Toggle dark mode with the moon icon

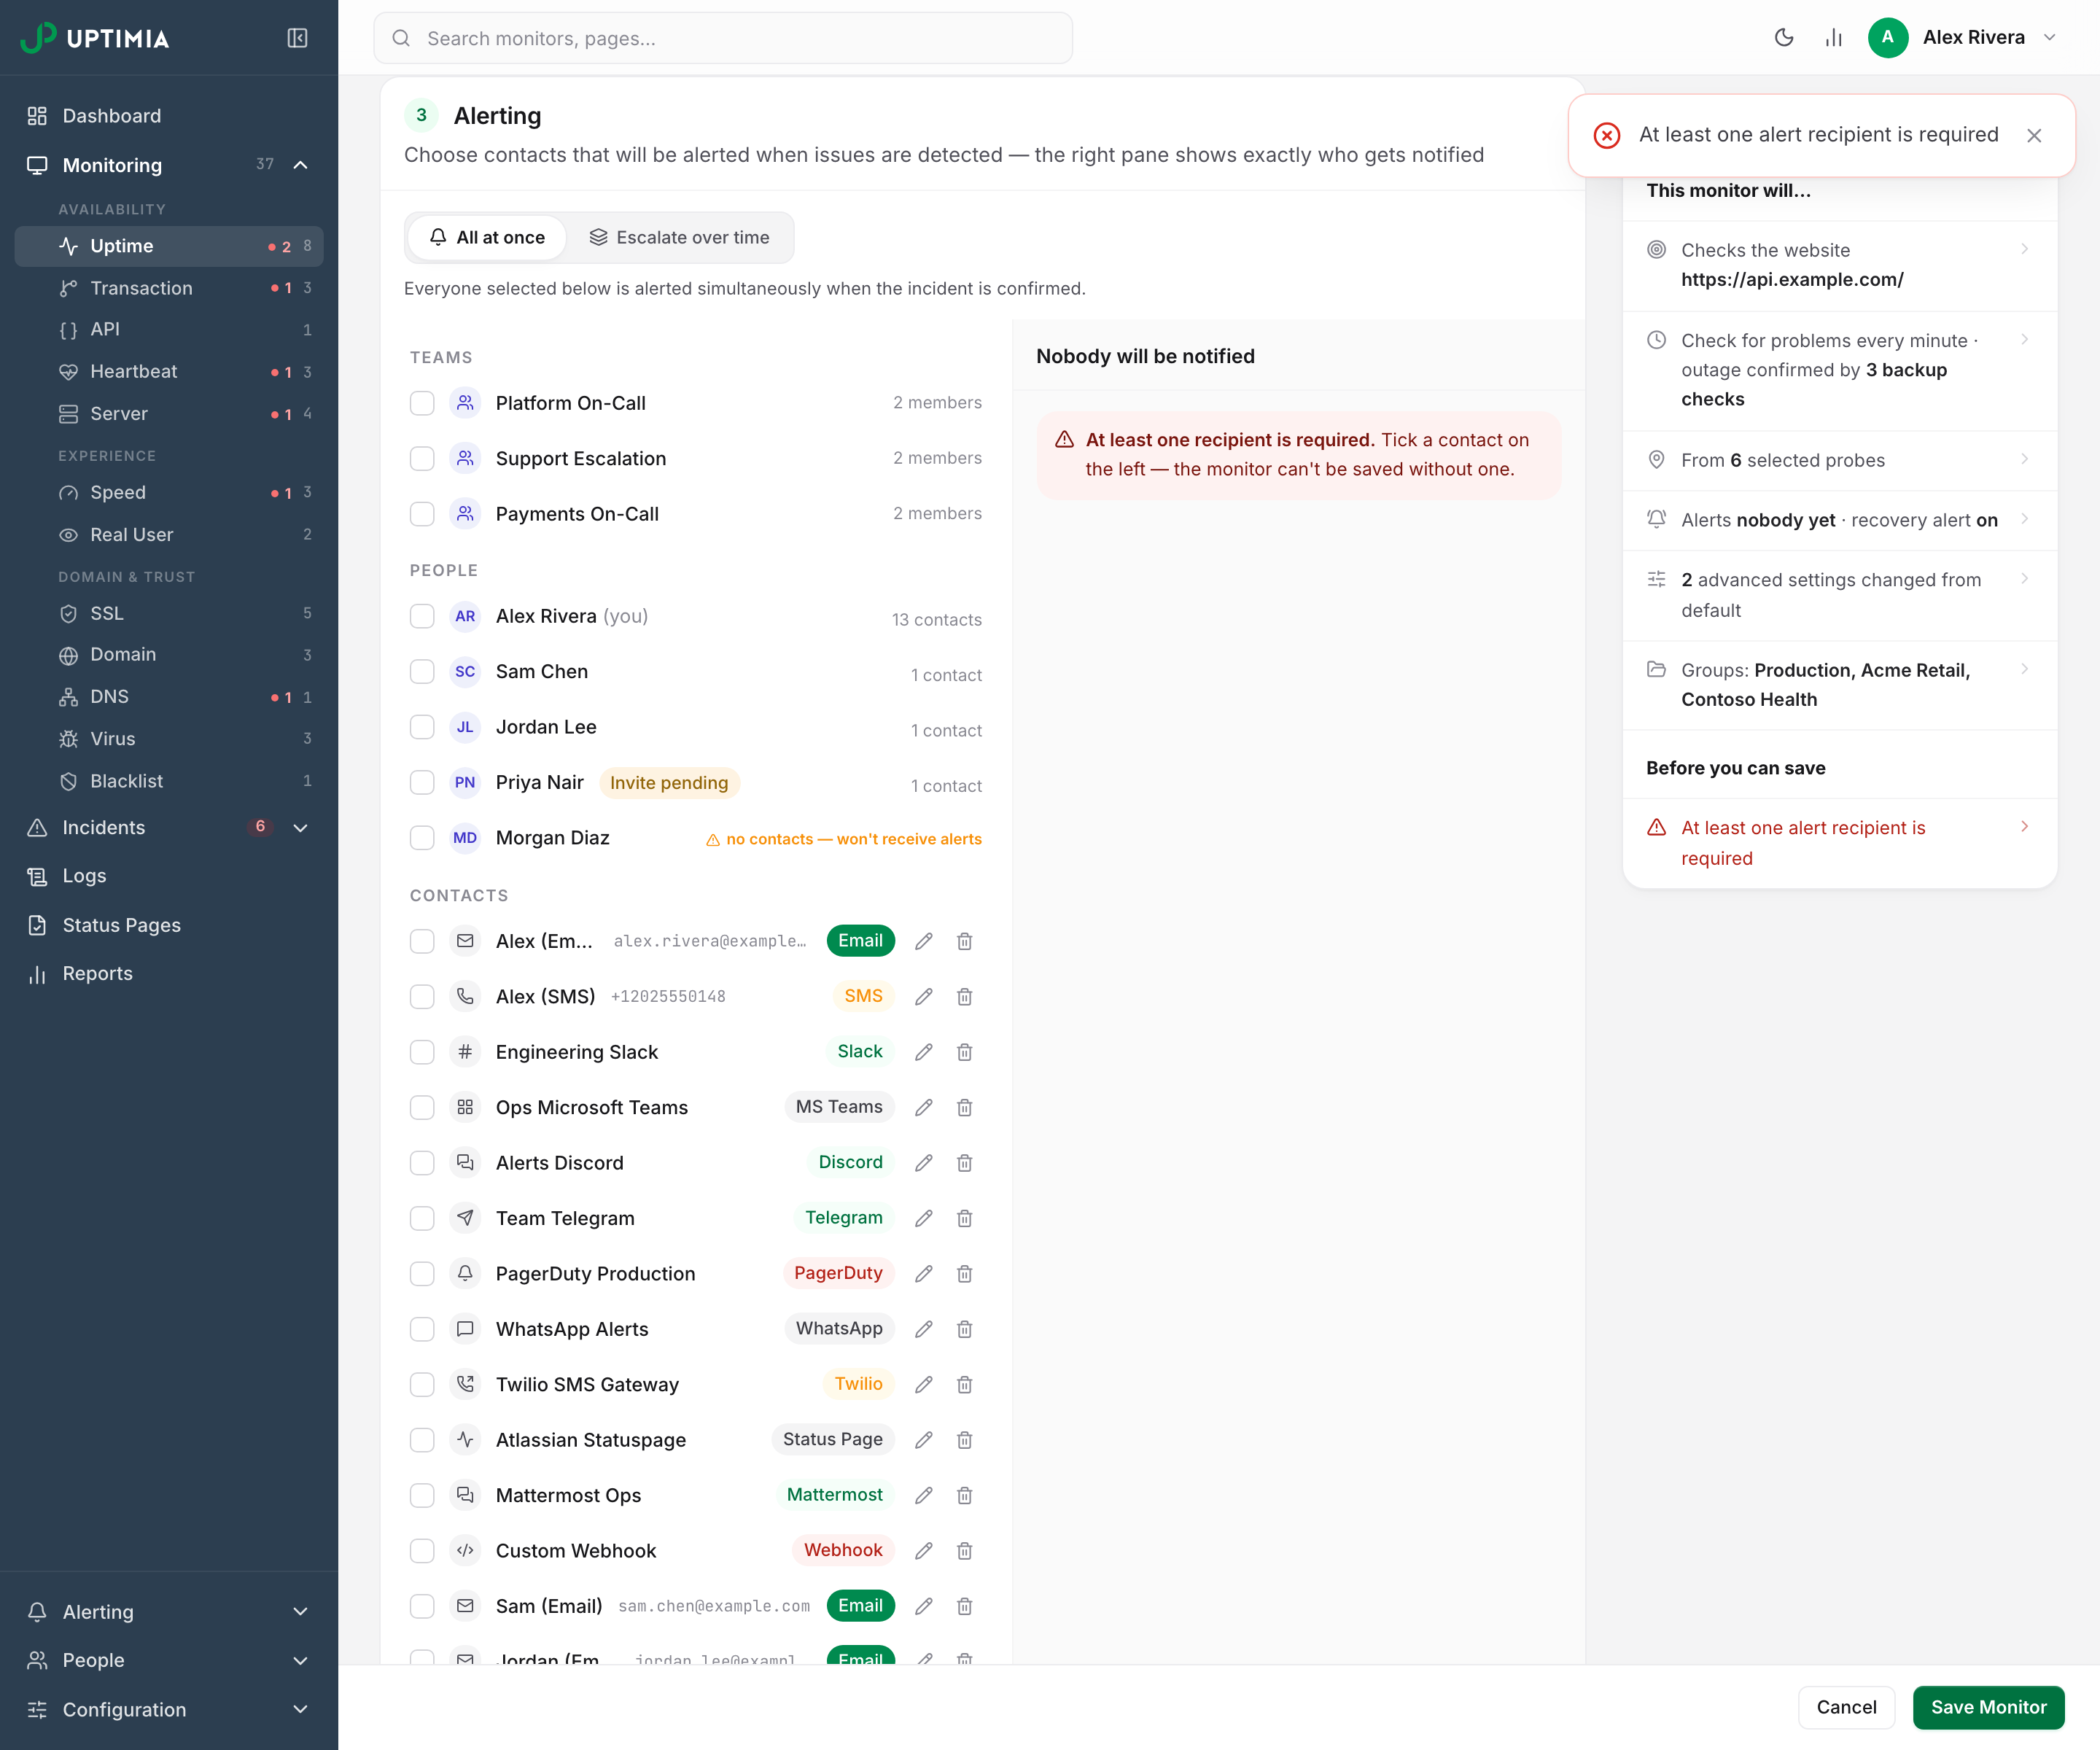coord(1784,38)
